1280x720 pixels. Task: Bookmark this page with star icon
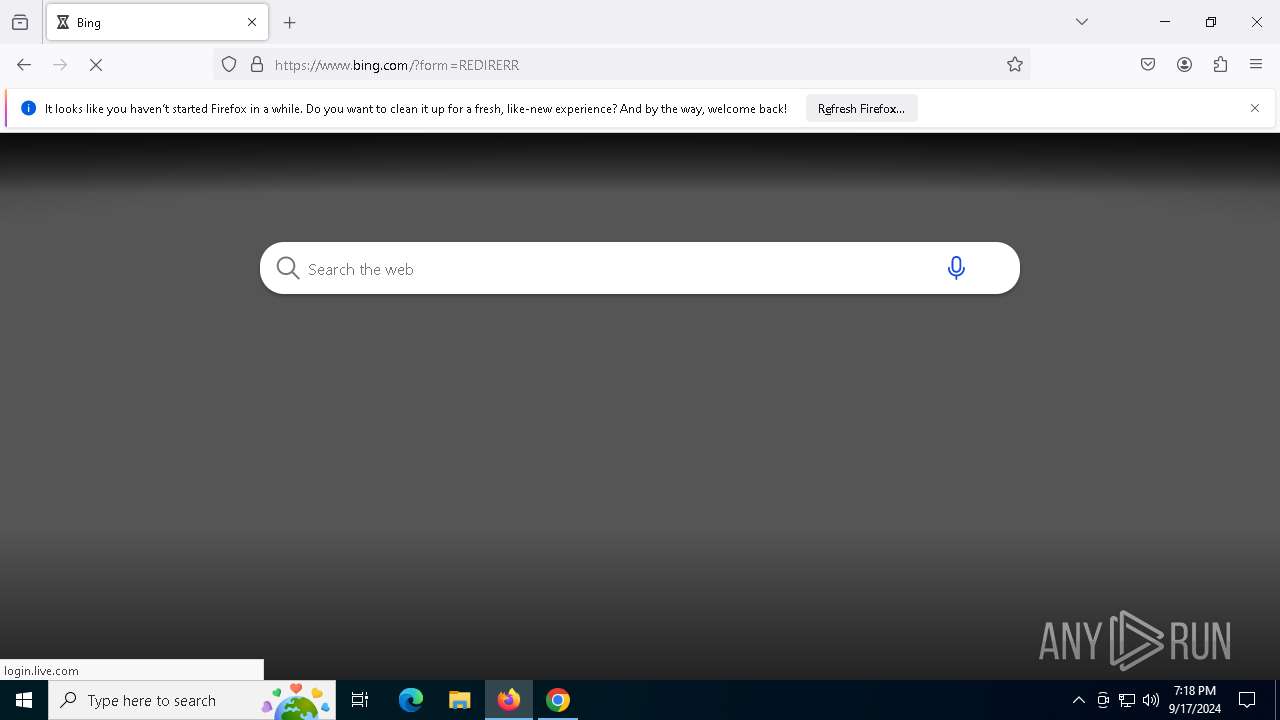pyautogui.click(x=1015, y=65)
